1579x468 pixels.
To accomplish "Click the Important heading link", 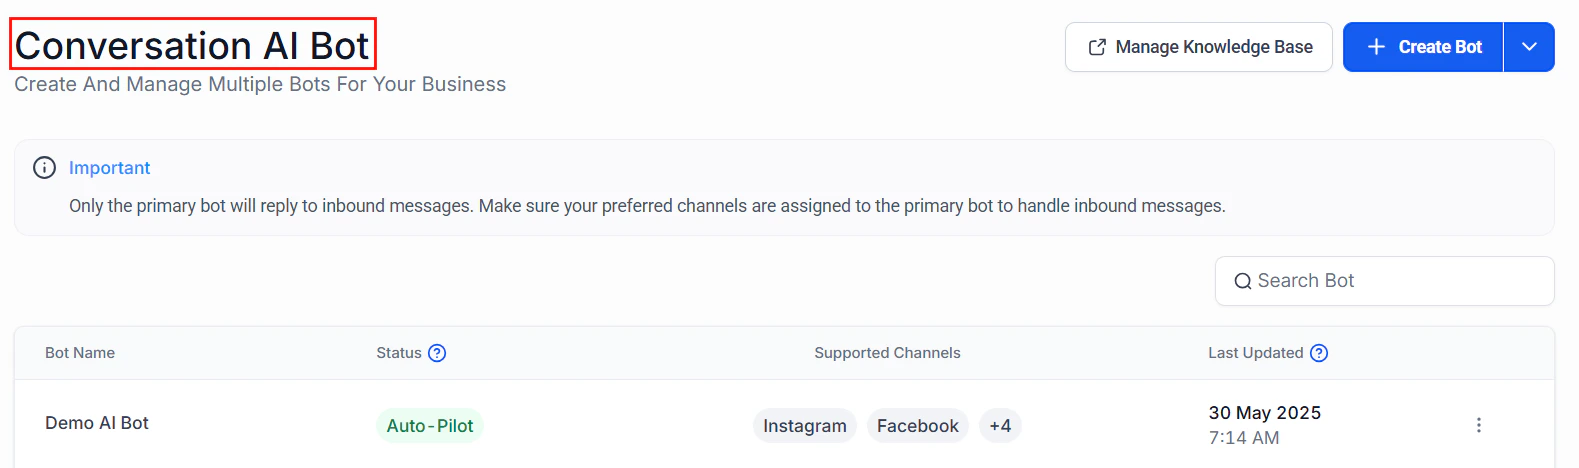I will pos(109,168).
